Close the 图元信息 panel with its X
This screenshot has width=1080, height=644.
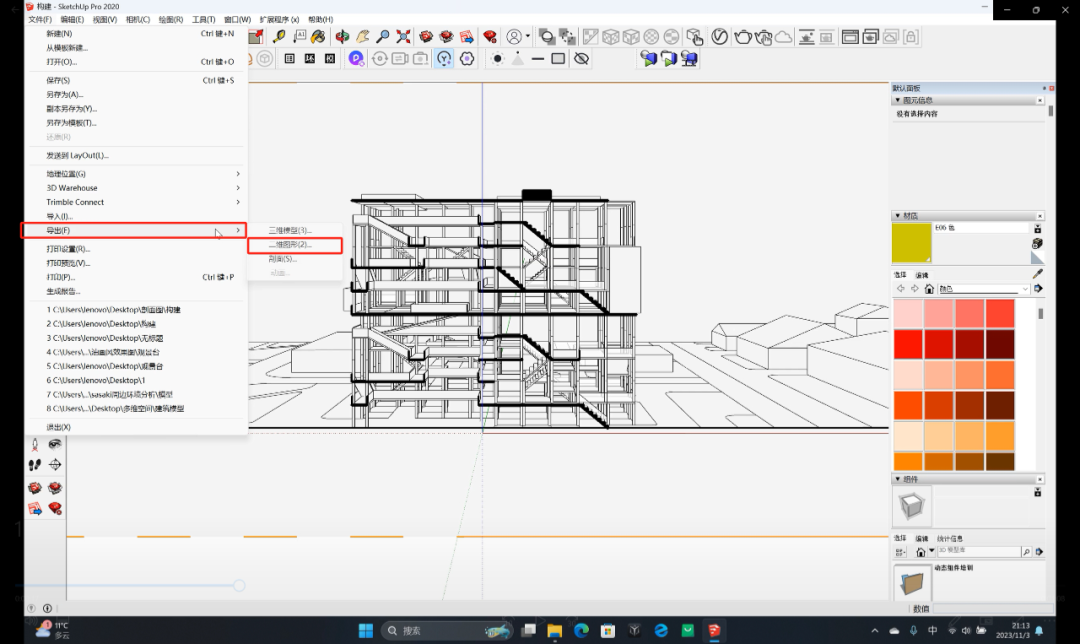[1040, 101]
